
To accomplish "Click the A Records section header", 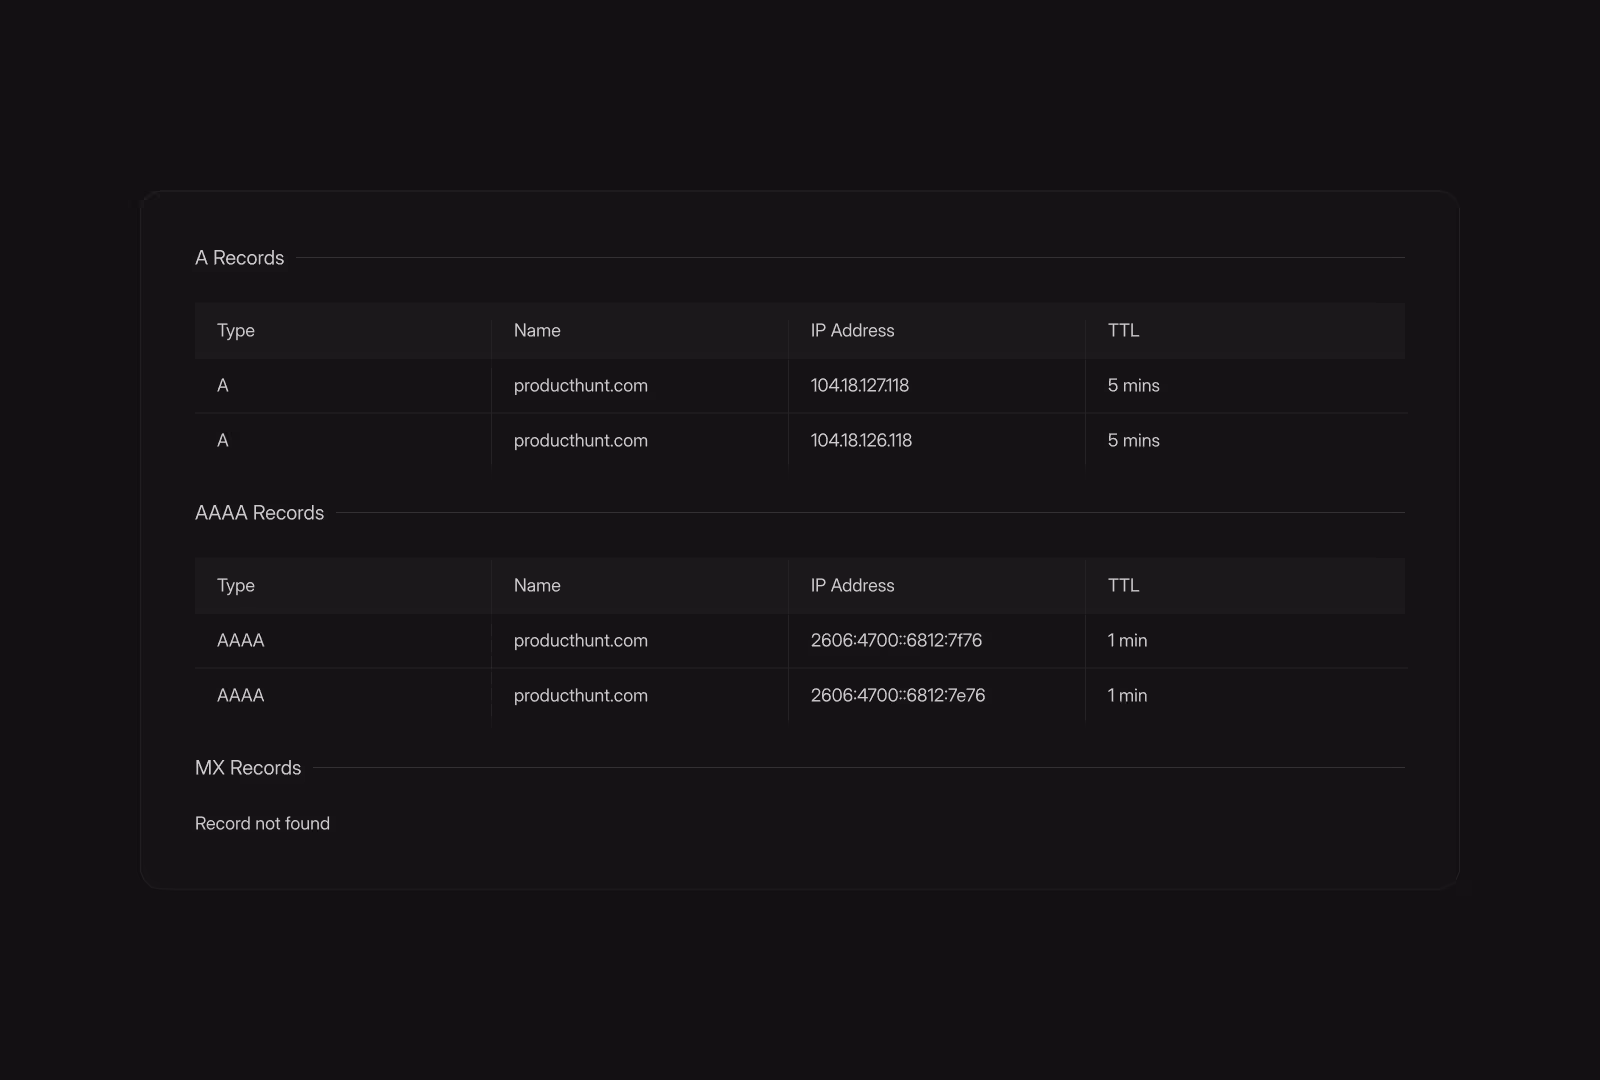I will pyautogui.click(x=239, y=257).
